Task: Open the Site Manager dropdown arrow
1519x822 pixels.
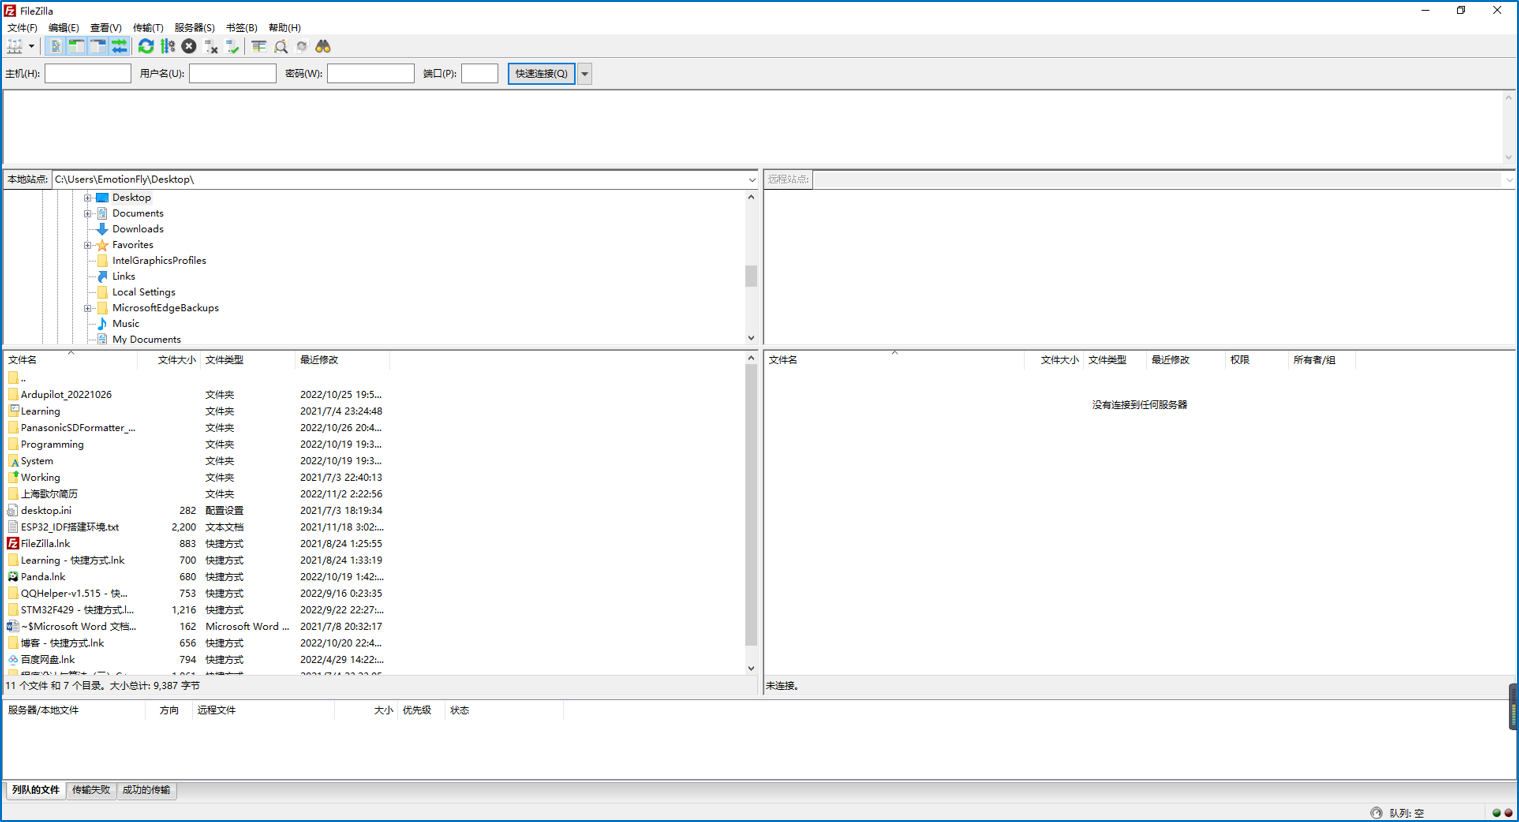Action: point(31,46)
